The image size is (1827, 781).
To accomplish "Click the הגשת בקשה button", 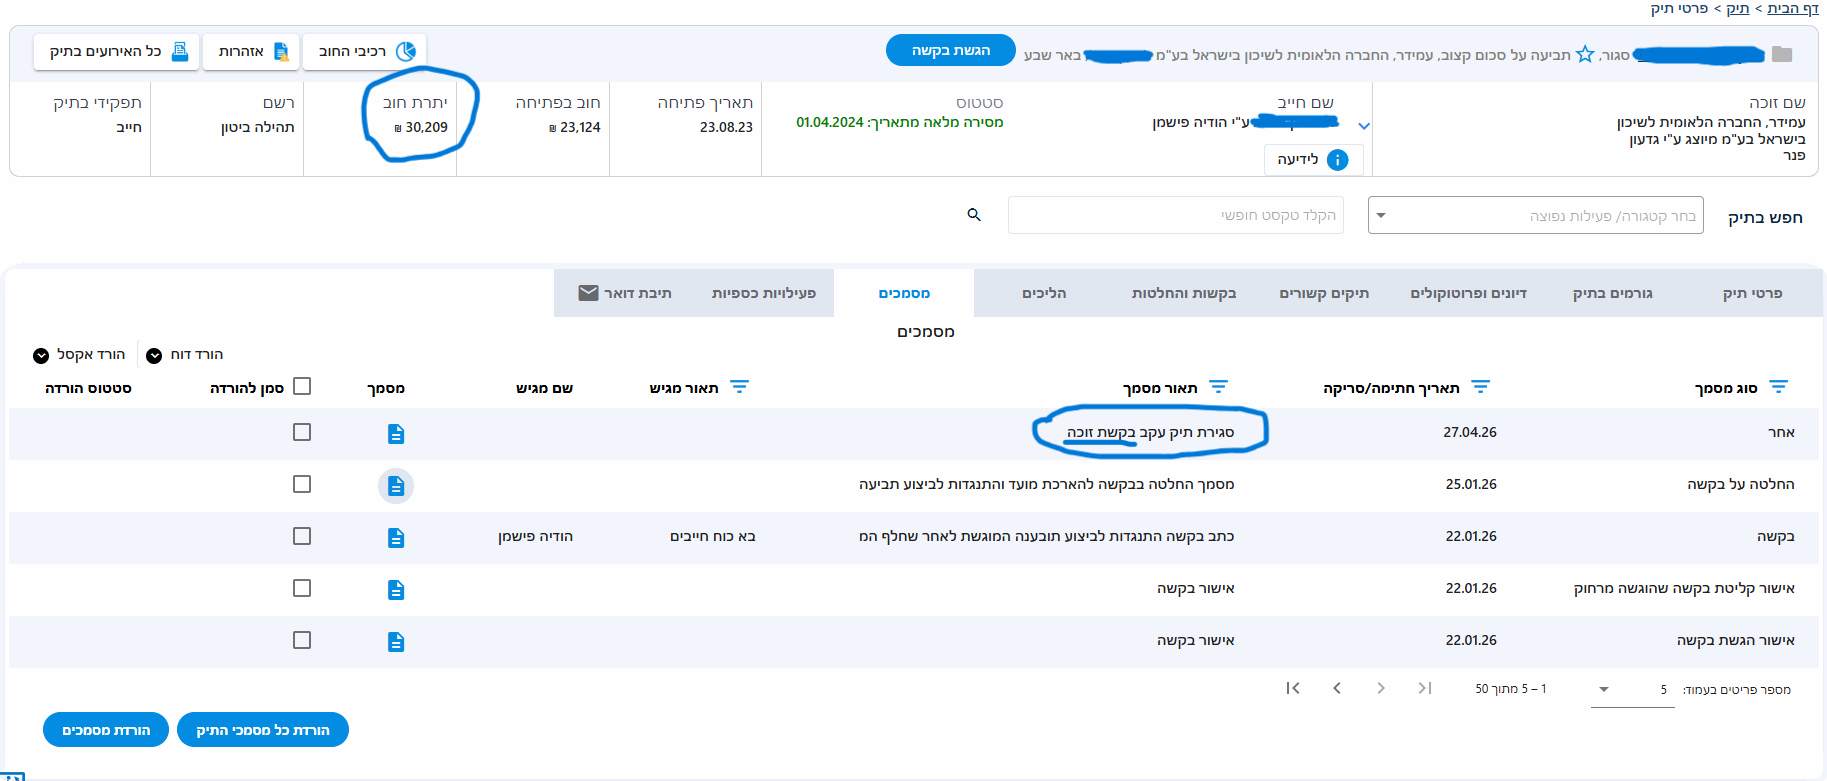I will [x=951, y=50].
